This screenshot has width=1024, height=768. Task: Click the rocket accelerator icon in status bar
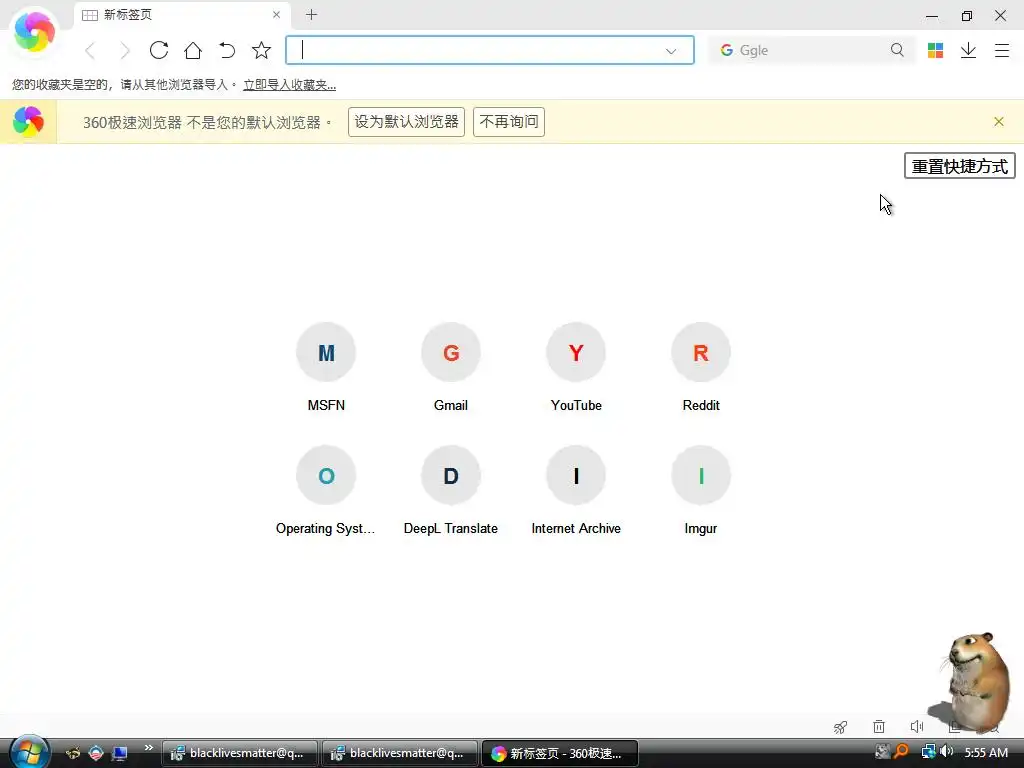[x=840, y=726]
